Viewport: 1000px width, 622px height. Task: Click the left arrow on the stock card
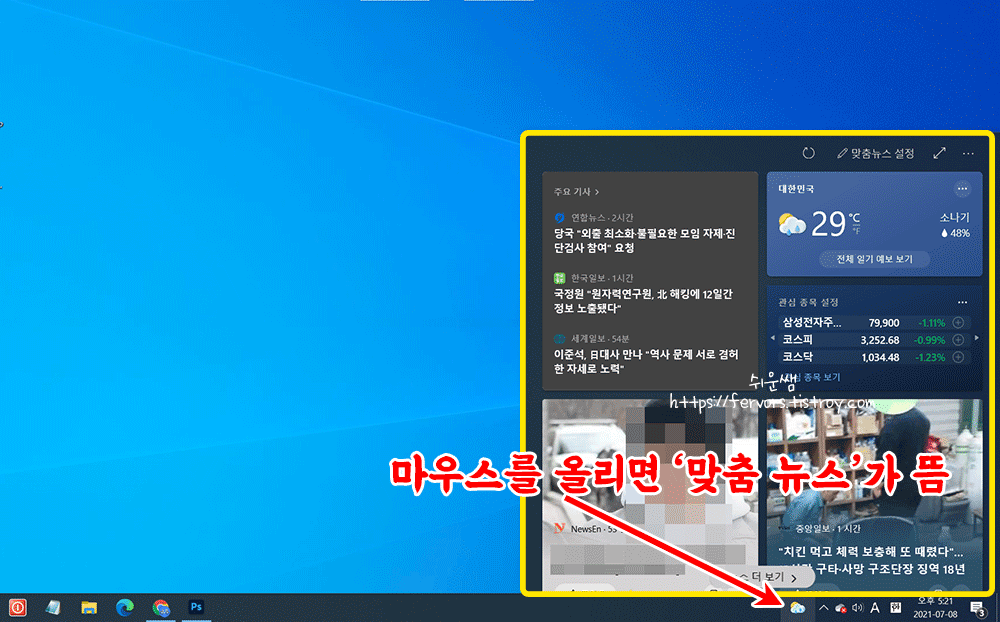772,338
